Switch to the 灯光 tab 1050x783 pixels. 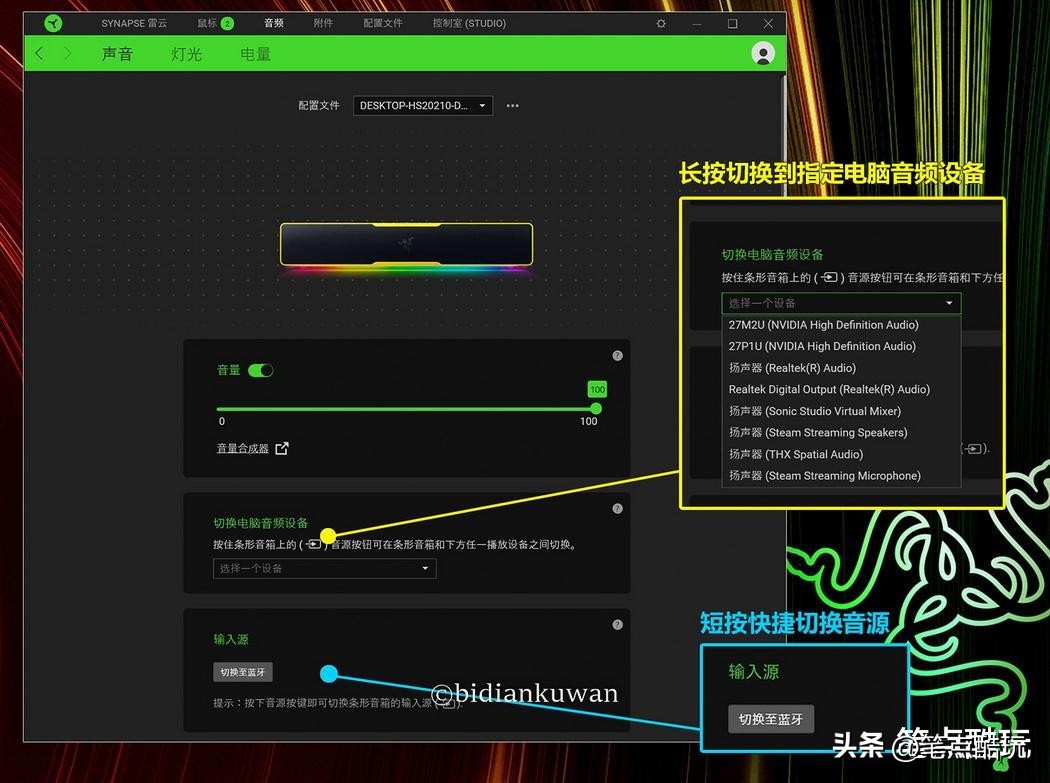coord(186,54)
